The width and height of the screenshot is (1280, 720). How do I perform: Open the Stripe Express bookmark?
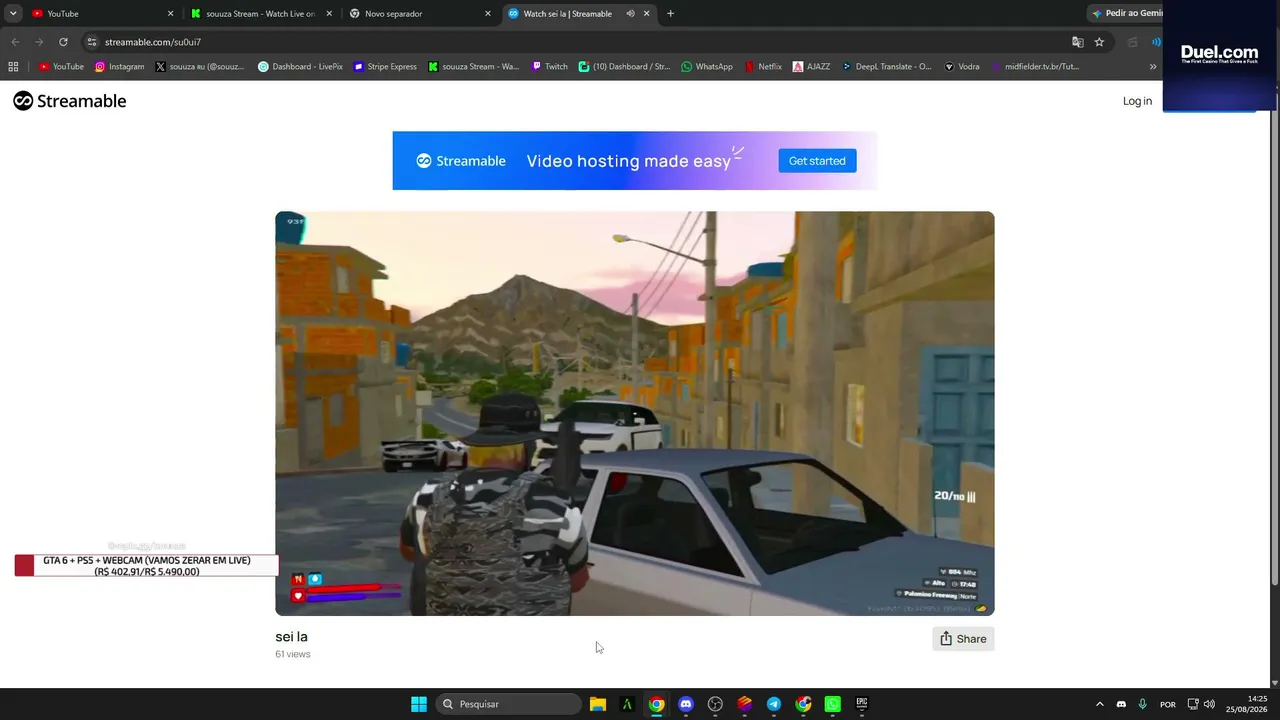pyautogui.click(x=385, y=67)
